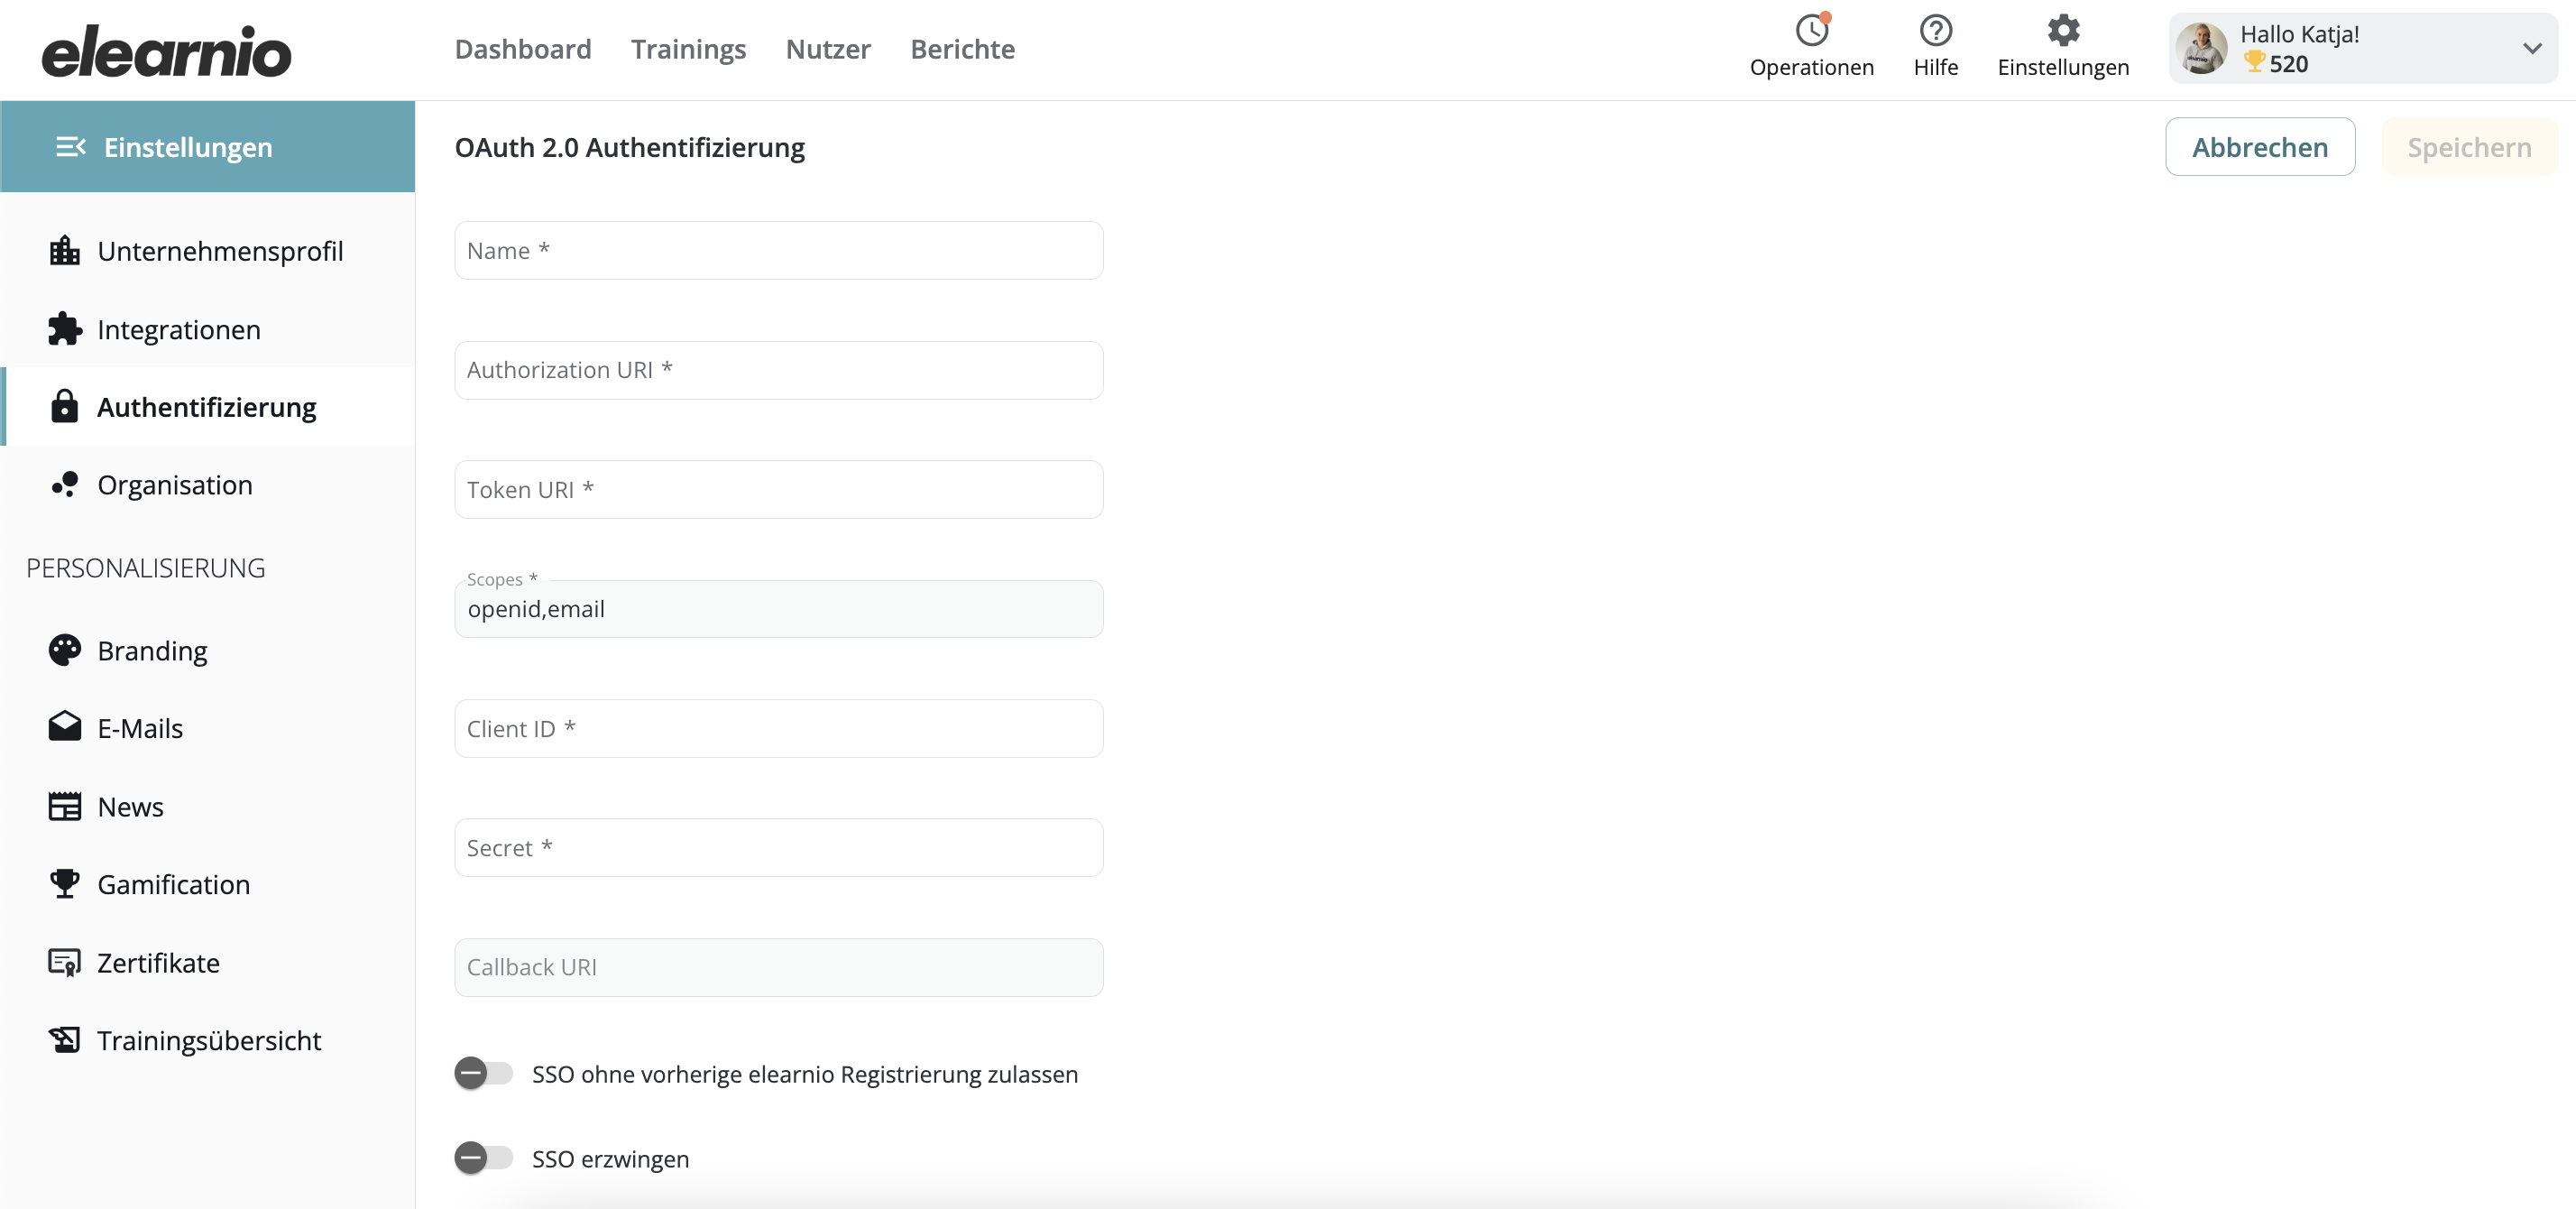Open the Operationen clock icon
This screenshot has width=2576, height=1209.
pos(1811,31)
